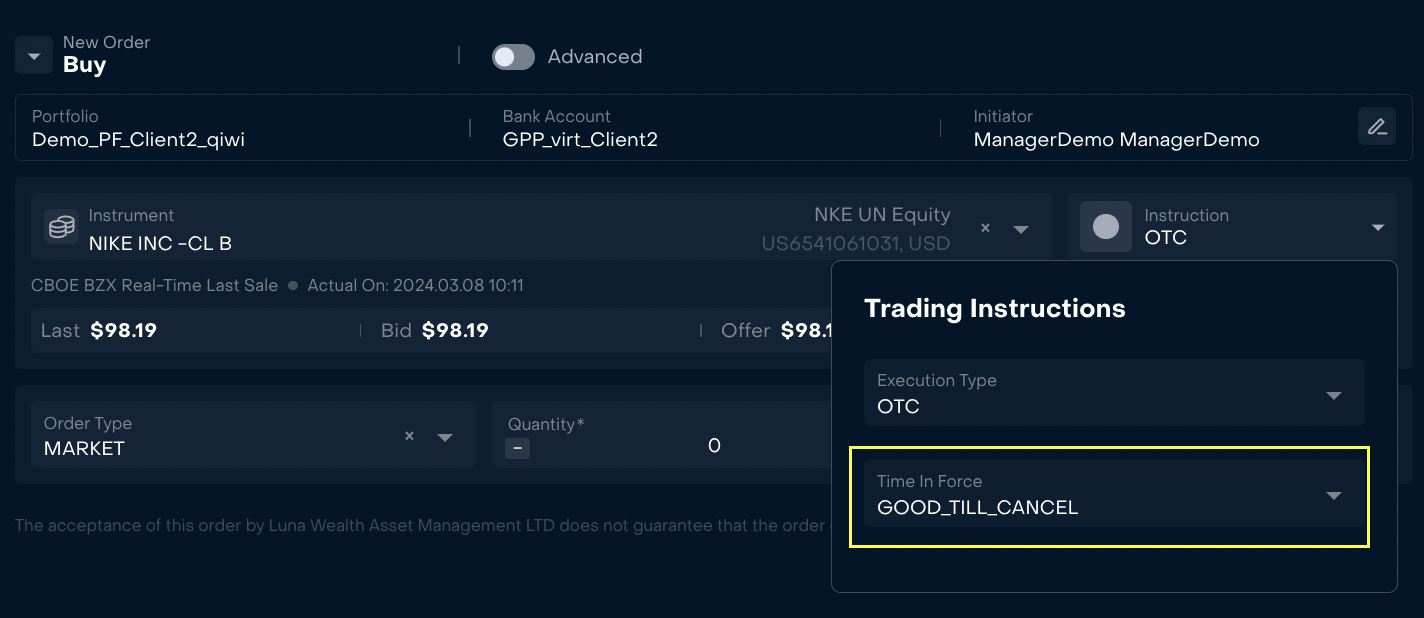Clear the MARKET order type

point(409,436)
